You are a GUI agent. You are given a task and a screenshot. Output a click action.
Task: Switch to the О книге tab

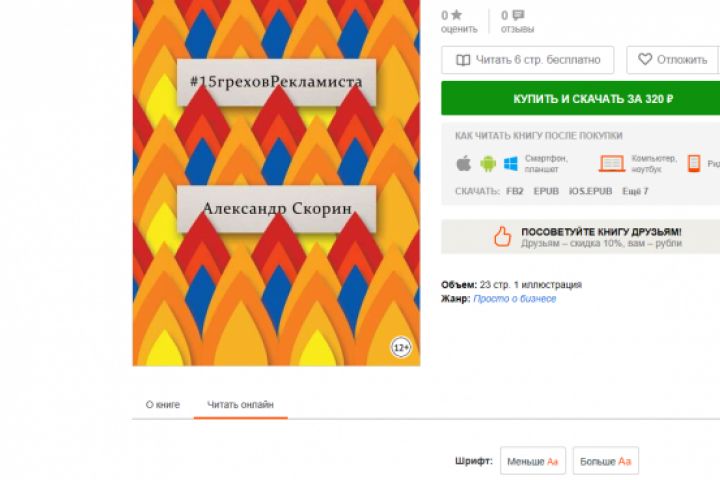pyautogui.click(x=163, y=405)
